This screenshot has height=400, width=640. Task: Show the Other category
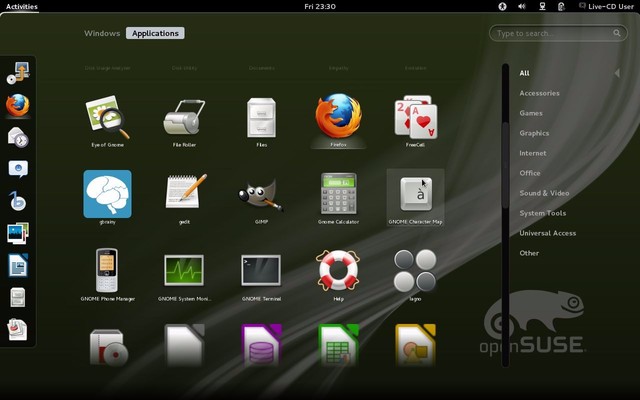(529, 253)
